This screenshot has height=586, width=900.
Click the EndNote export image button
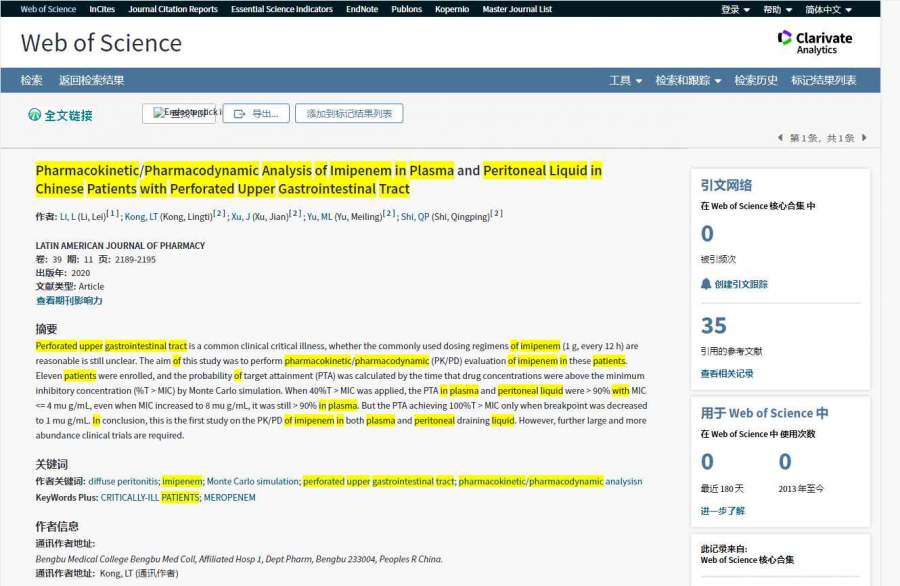(178, 113)
